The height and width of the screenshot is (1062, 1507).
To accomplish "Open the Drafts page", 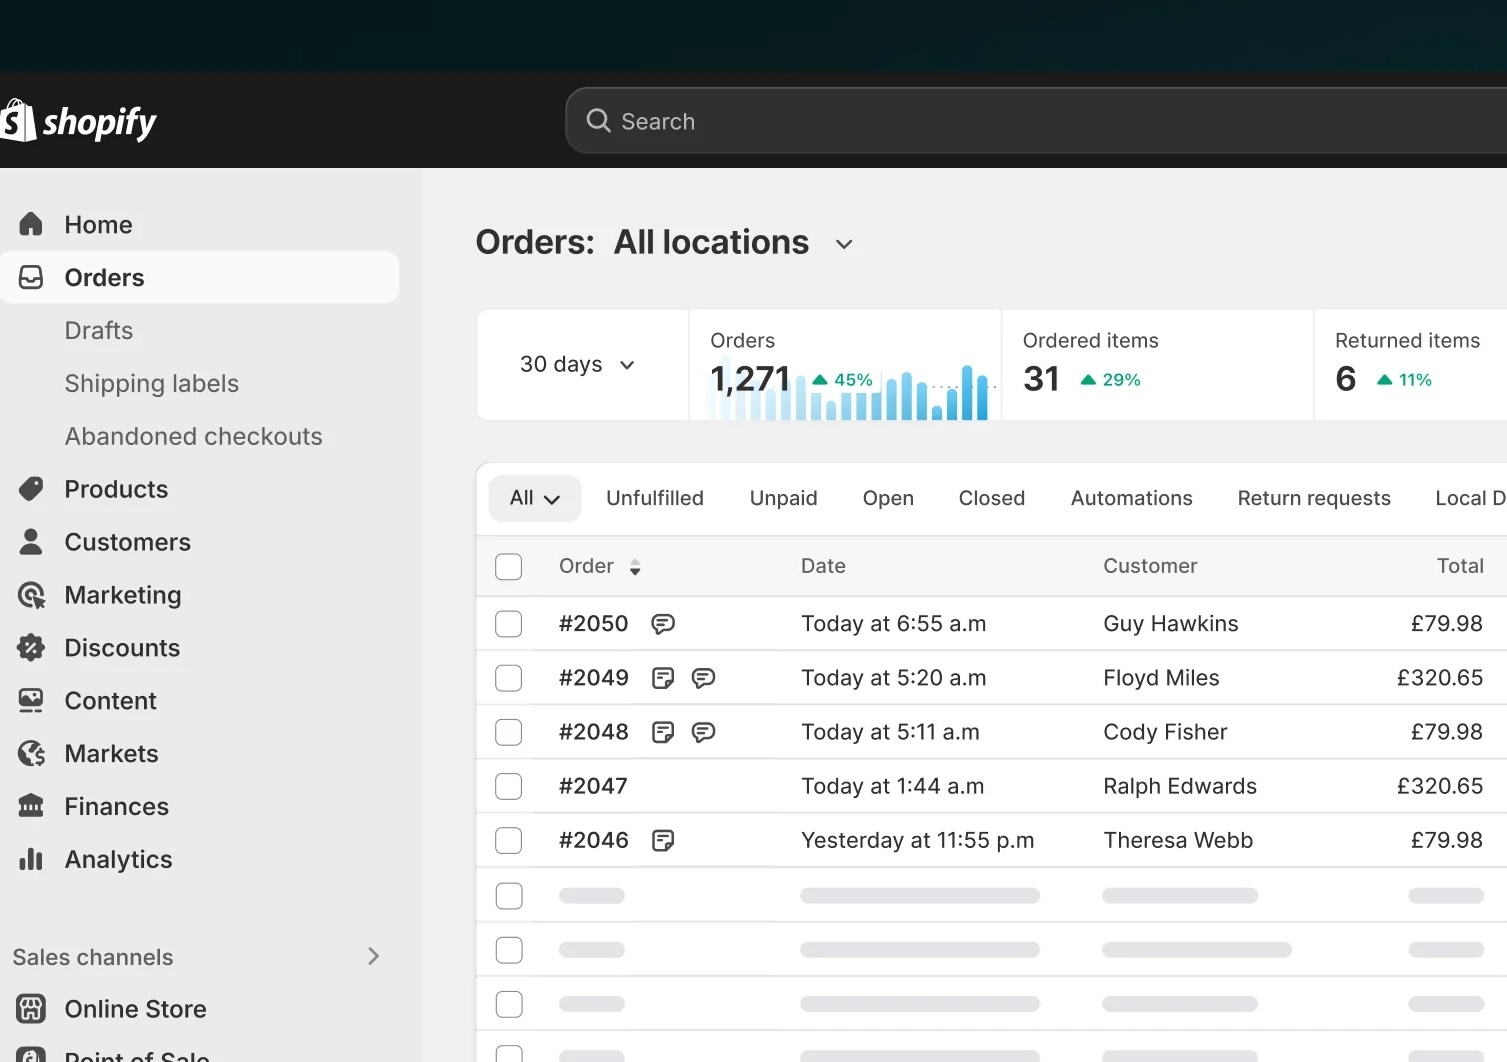I will click(x=98, y=330).
